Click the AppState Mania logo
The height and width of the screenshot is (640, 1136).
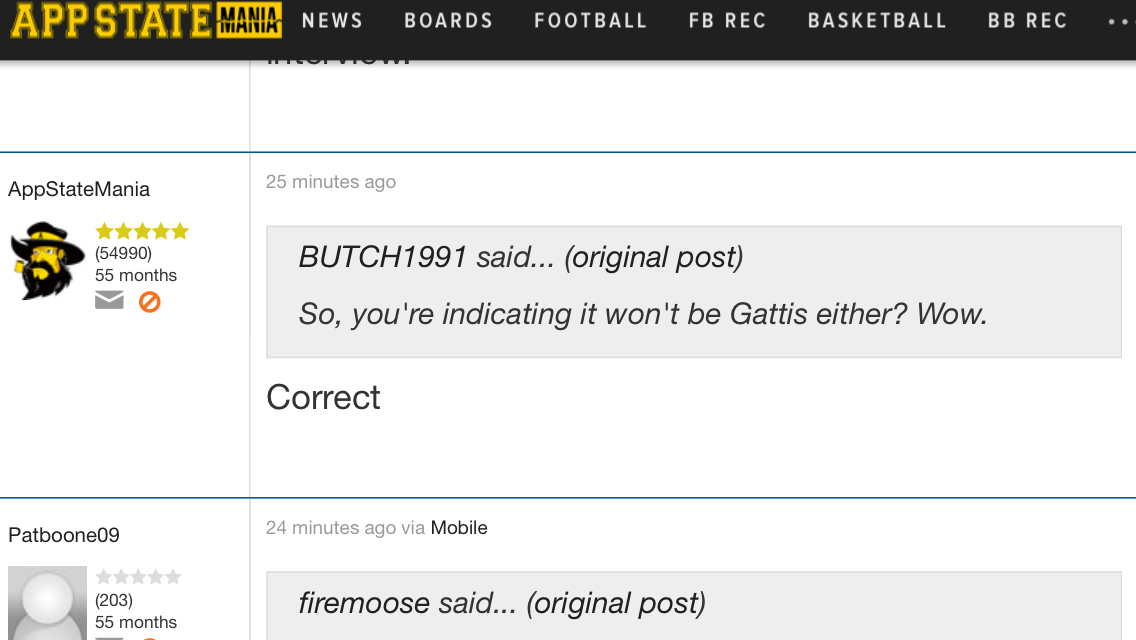pyautogui.click(x=146, y=21)
